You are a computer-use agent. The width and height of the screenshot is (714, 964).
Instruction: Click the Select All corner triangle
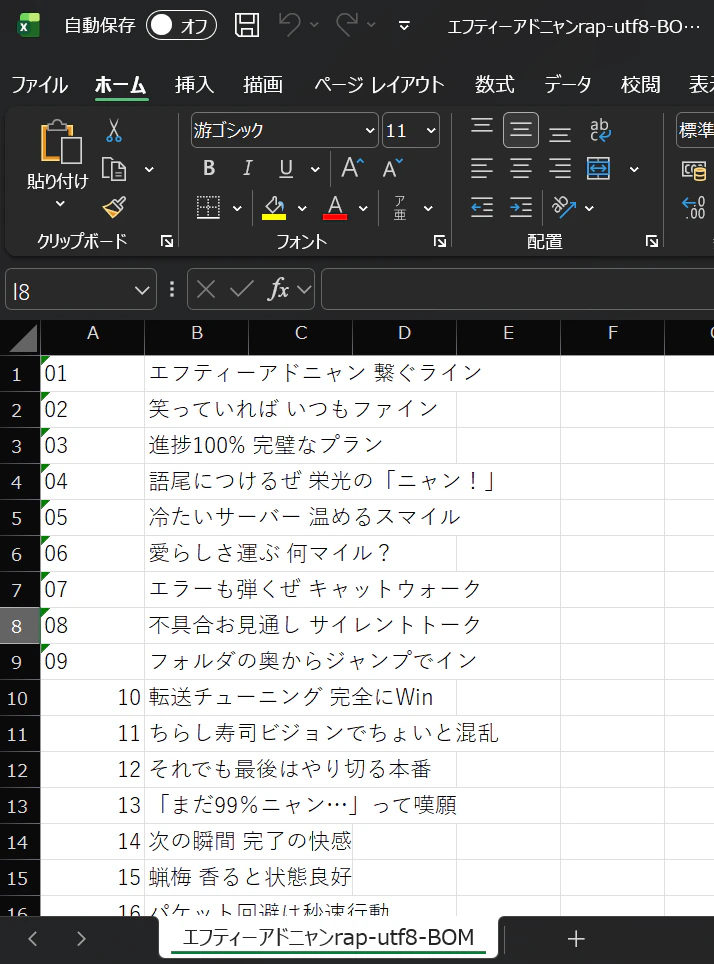tap(22, 338)
